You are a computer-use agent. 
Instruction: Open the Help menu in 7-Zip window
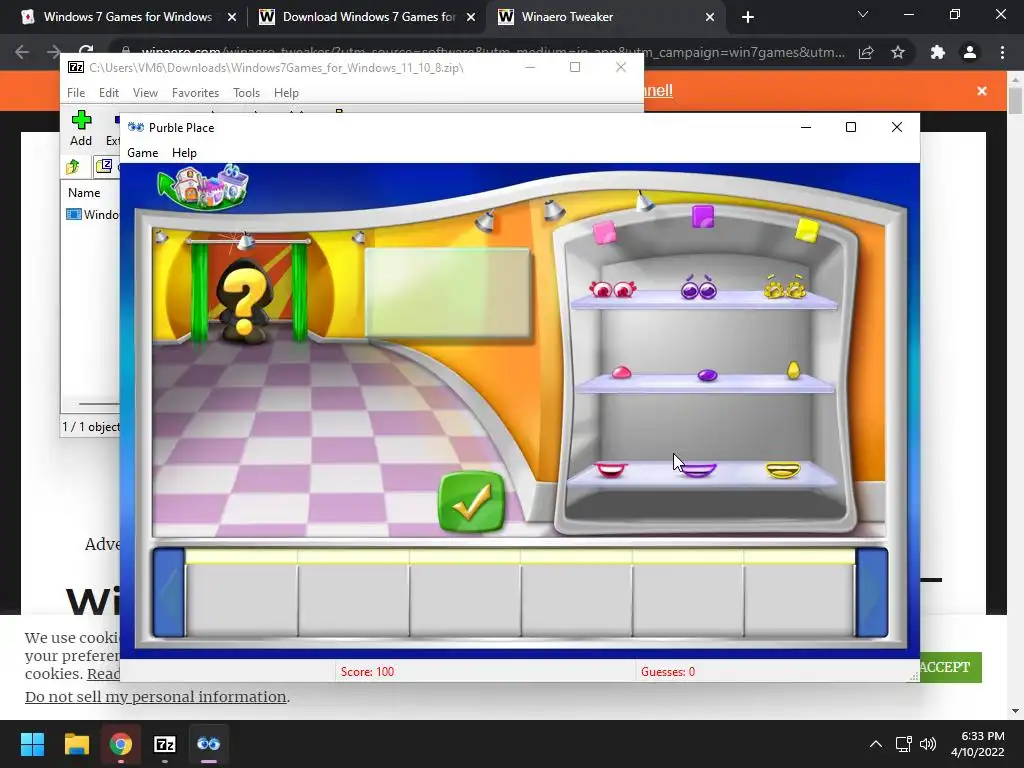286,93
